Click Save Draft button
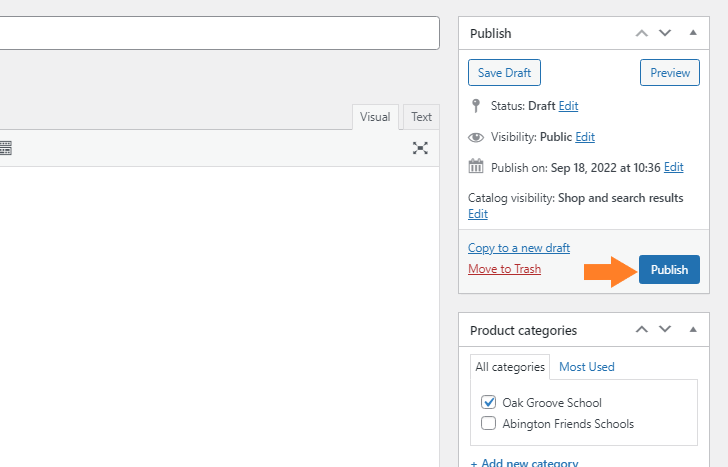Viewport: 728px width, 467px height. click(x=504, y=73)
